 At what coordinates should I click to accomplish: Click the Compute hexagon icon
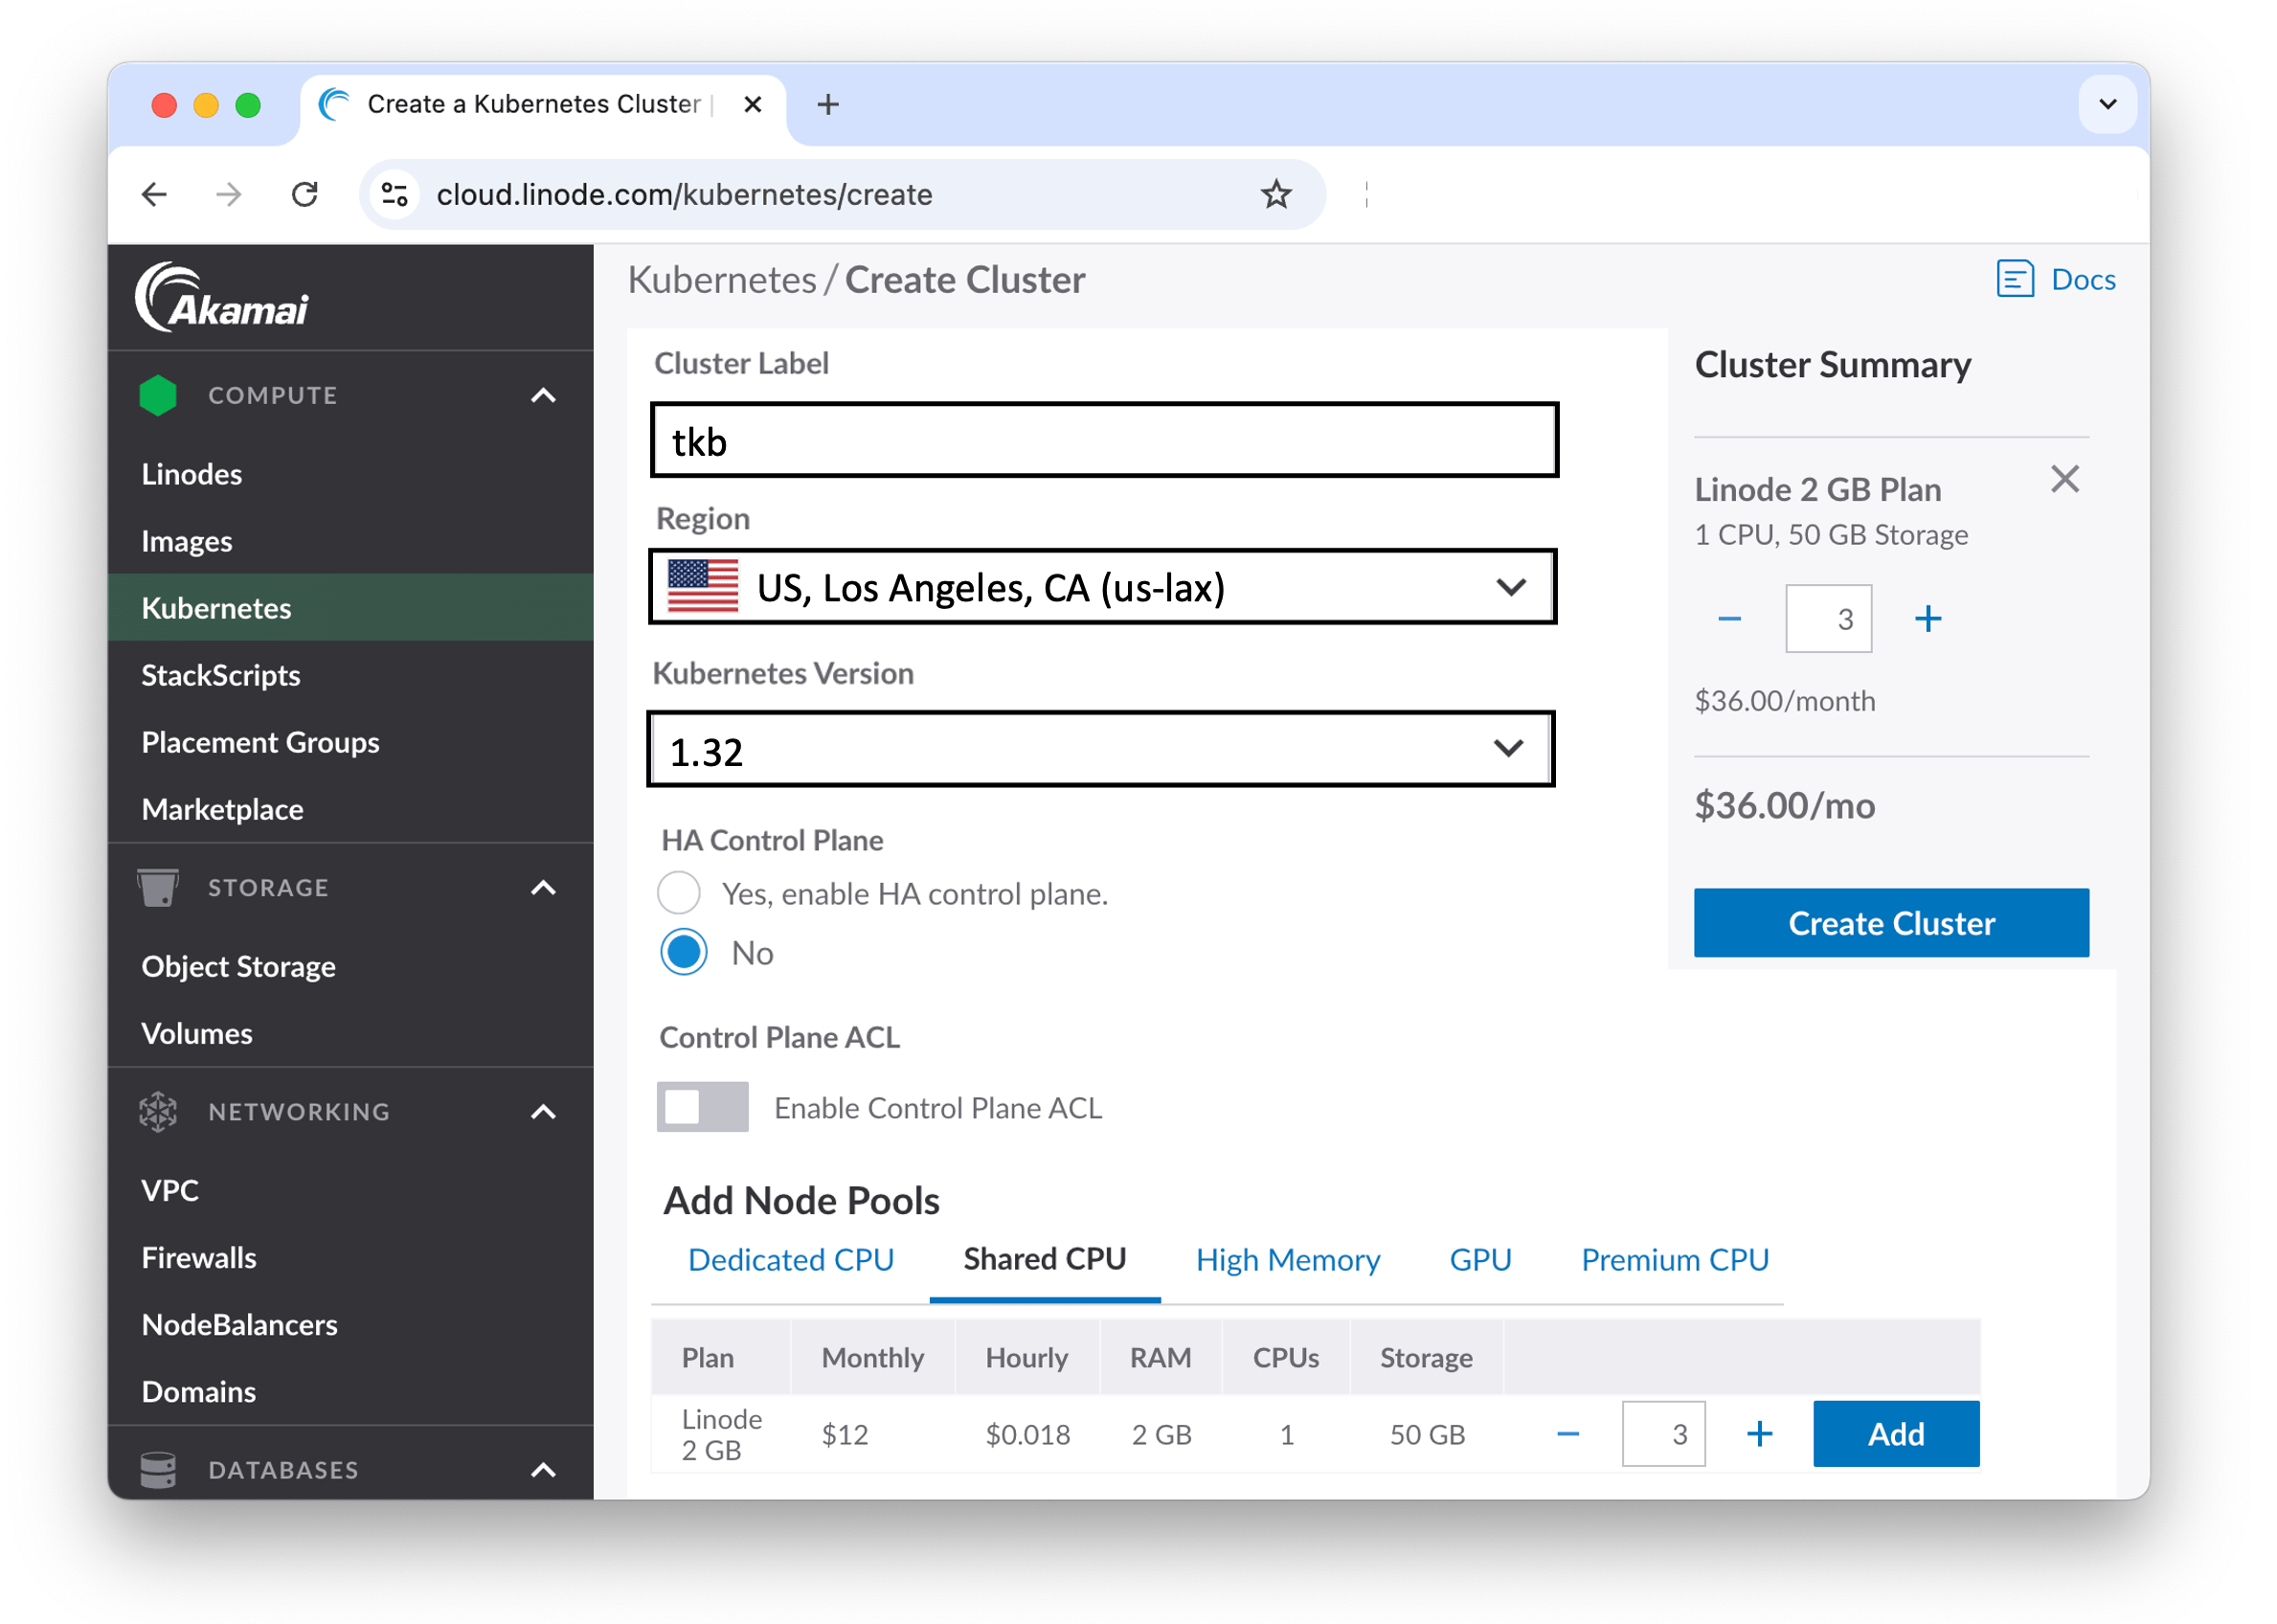(158, 395)
